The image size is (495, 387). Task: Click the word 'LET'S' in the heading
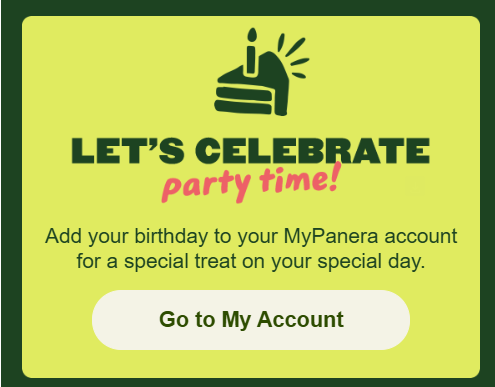coord(128,151)
